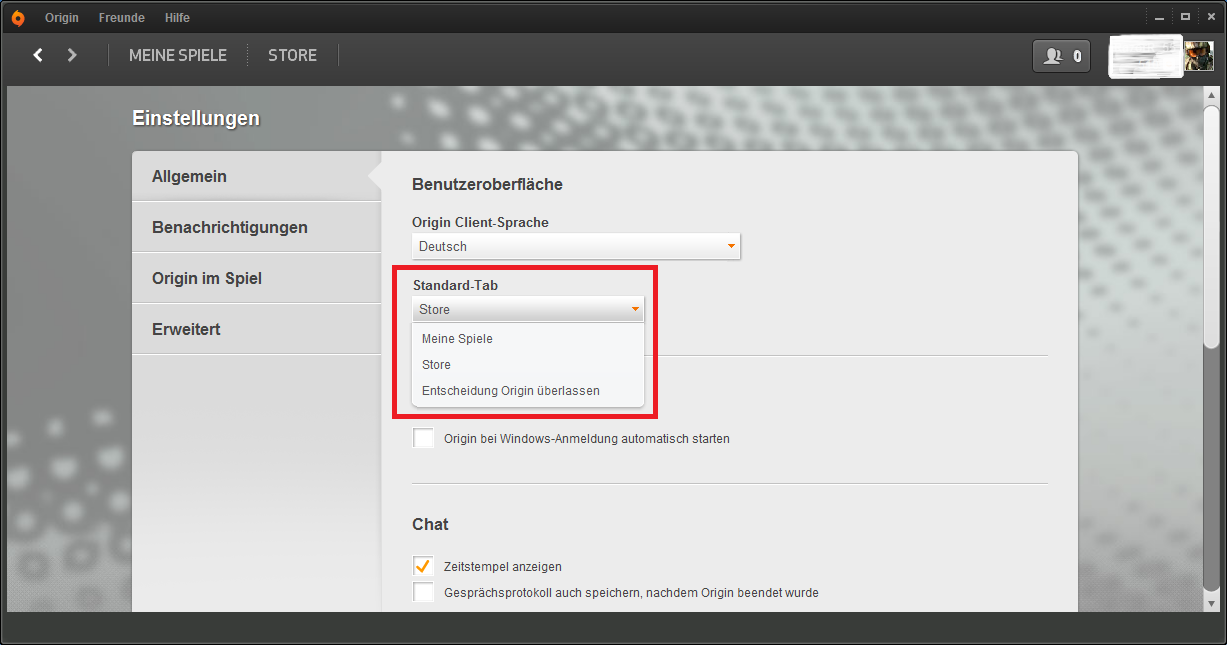Click the user avatar picture

point(1199,56)
